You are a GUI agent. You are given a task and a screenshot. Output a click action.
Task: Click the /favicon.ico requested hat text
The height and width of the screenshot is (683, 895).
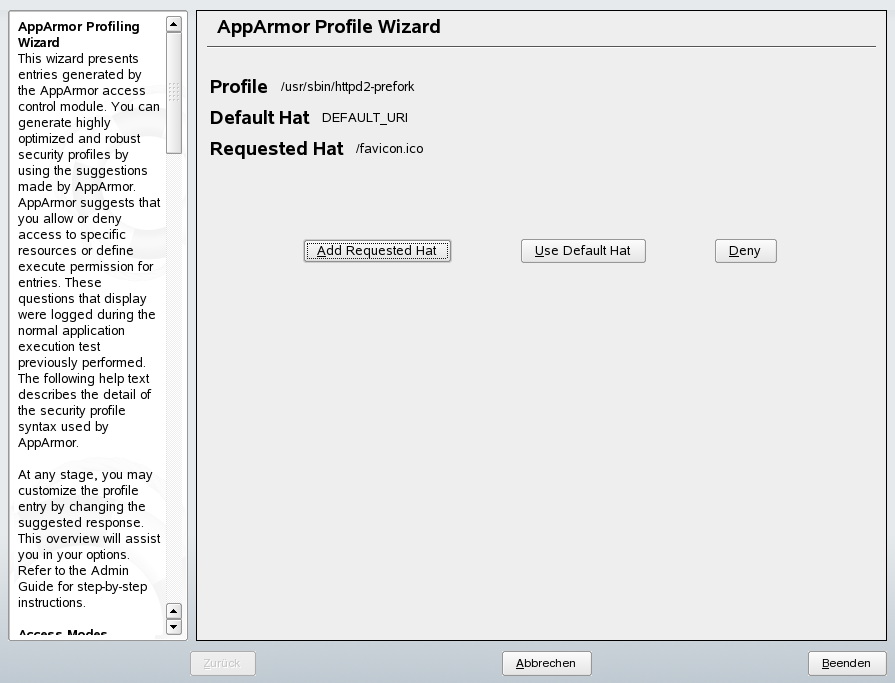click(390, 148)
